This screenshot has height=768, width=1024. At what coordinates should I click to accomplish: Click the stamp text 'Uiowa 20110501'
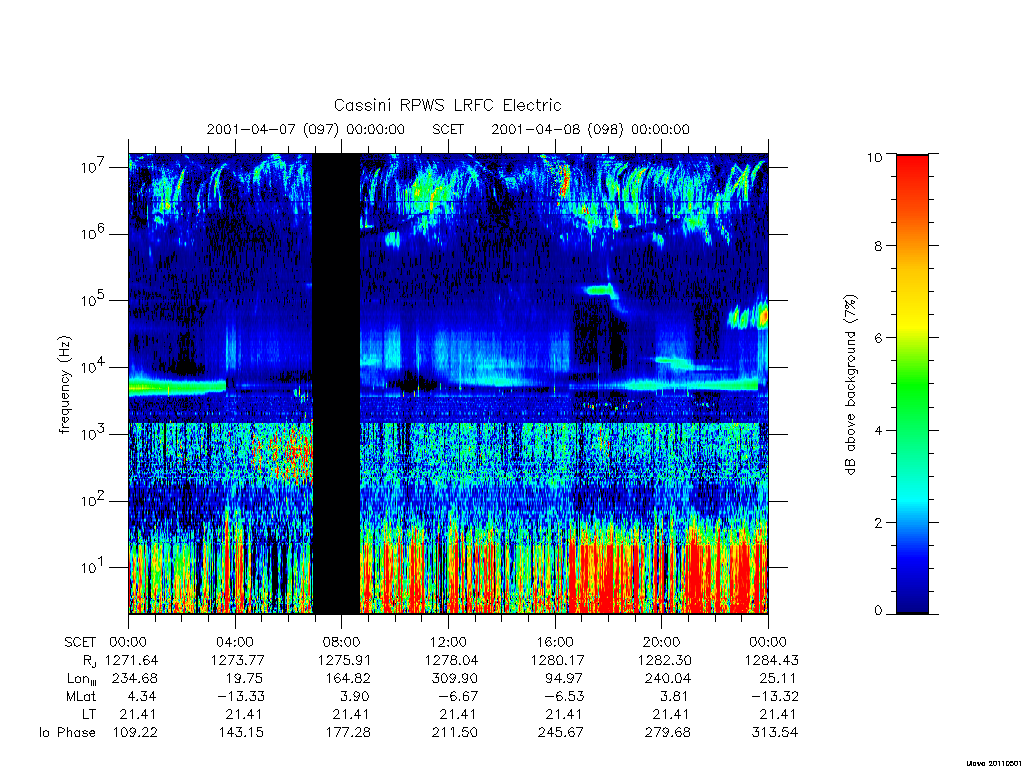point(994,763)
